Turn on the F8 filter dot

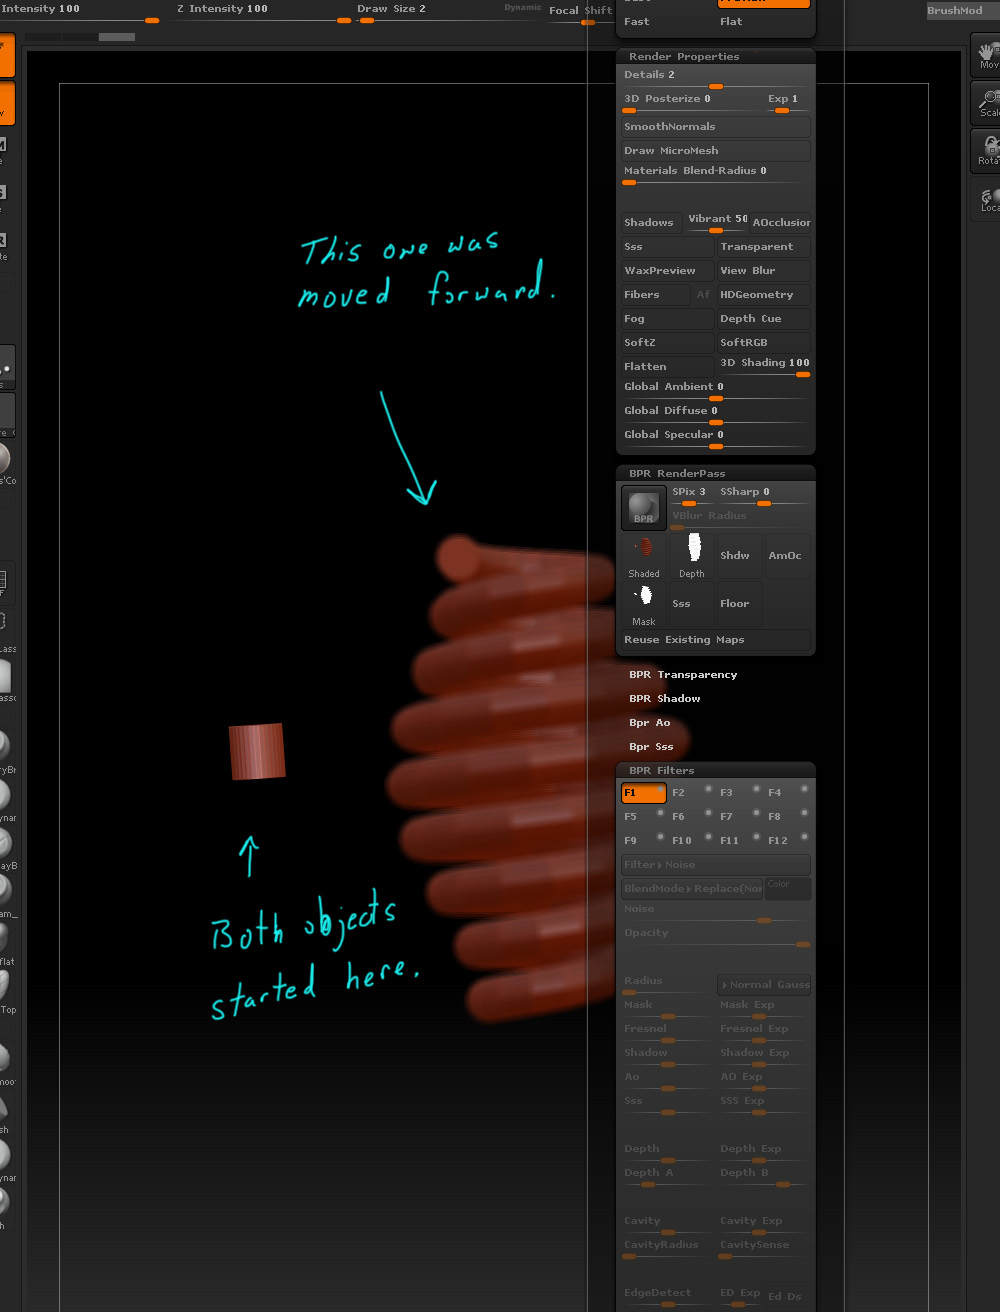coord(804,813)
